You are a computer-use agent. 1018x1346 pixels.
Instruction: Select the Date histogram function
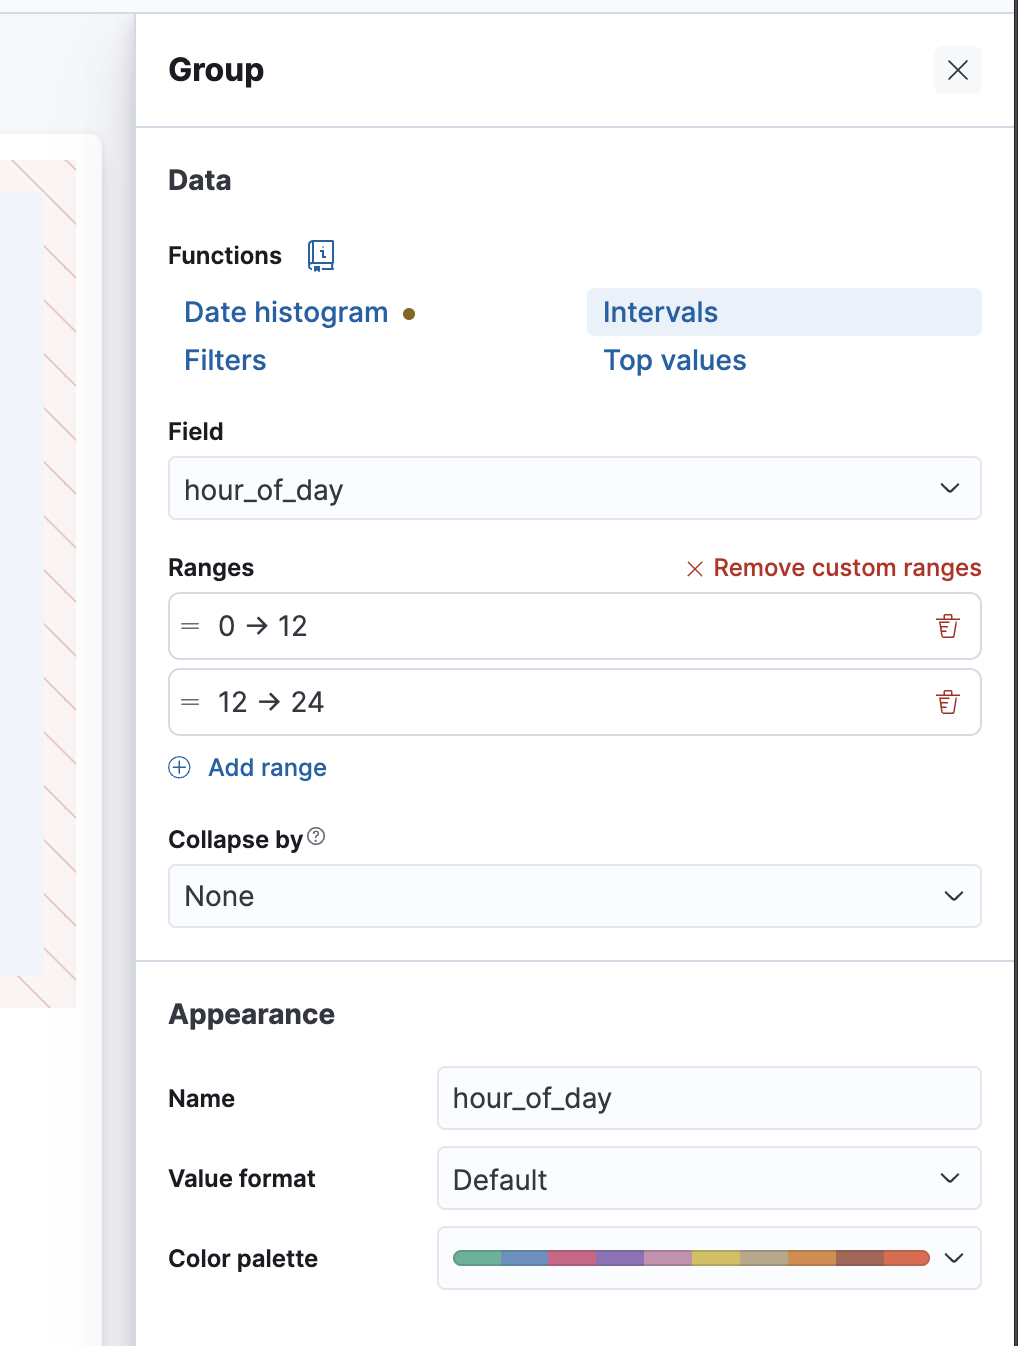point(286,313)
